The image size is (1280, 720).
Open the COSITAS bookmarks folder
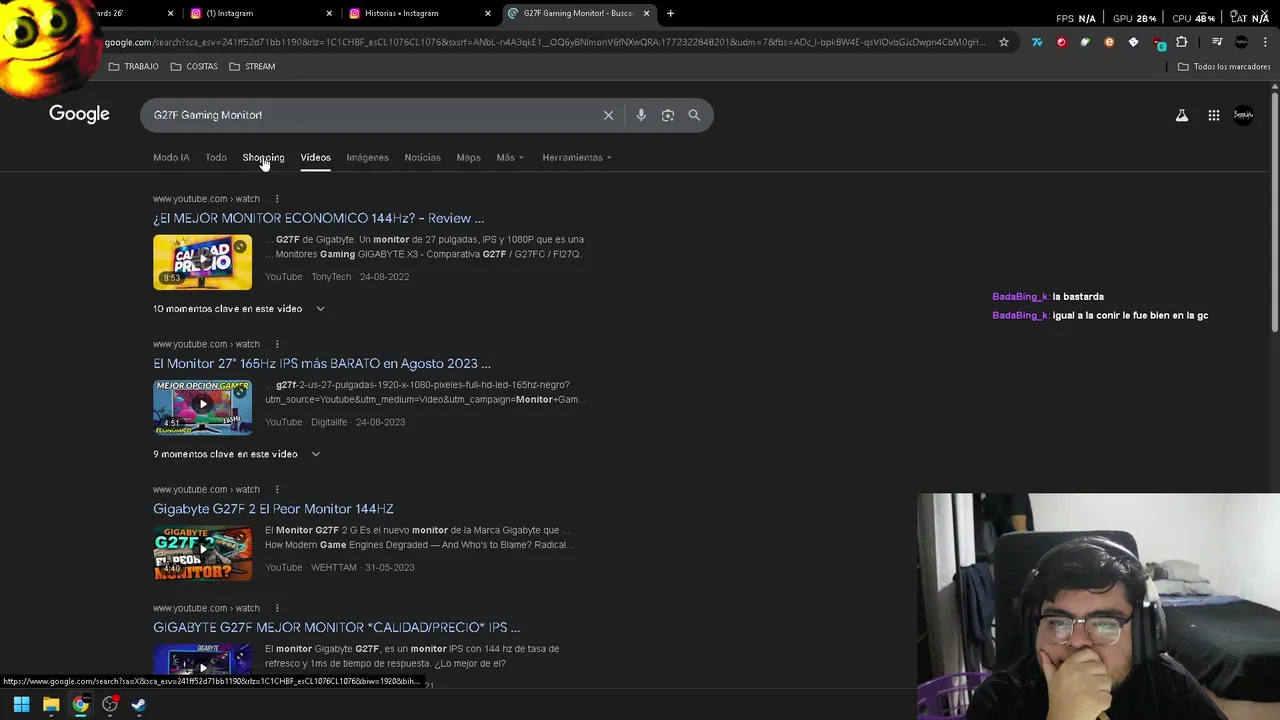click(194, 66)
